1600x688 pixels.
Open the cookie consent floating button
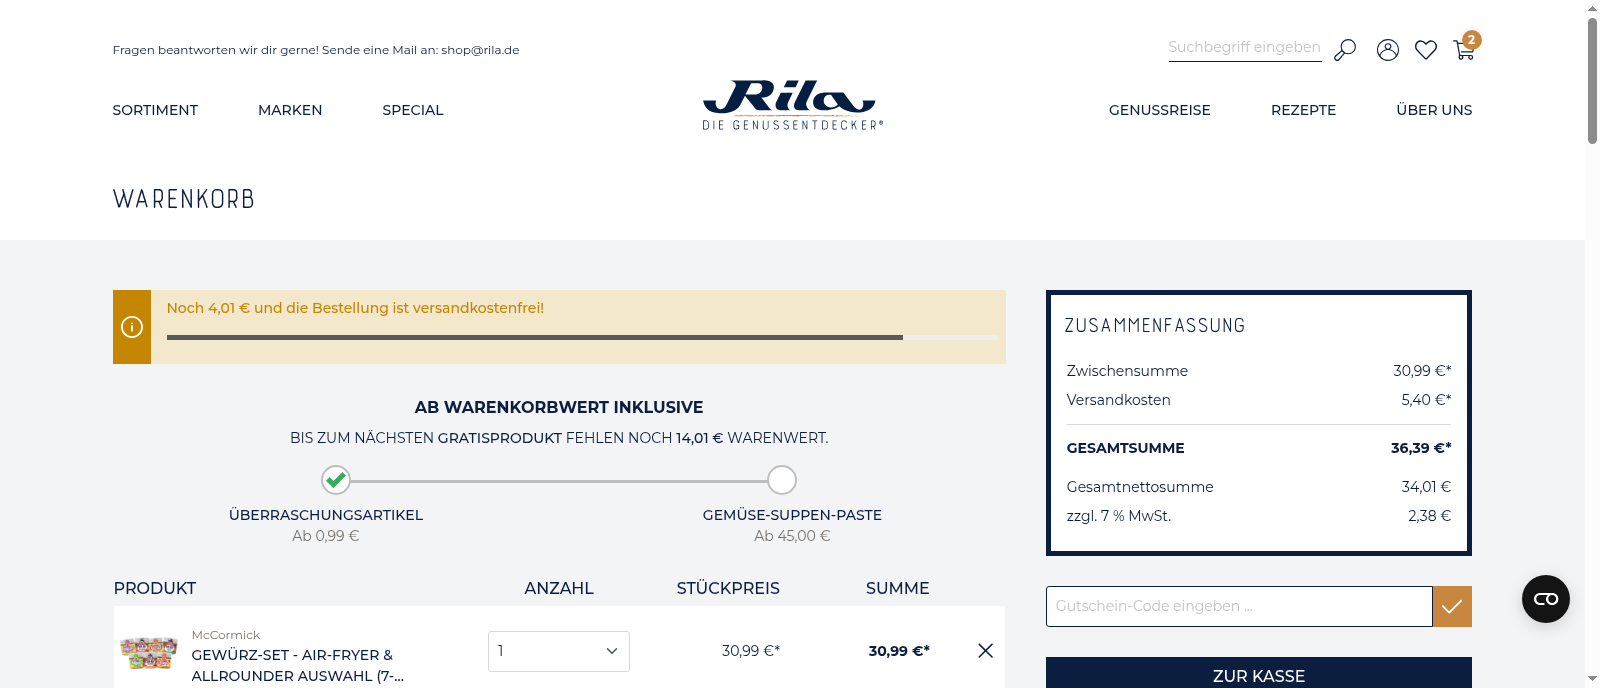point(1546,599)
